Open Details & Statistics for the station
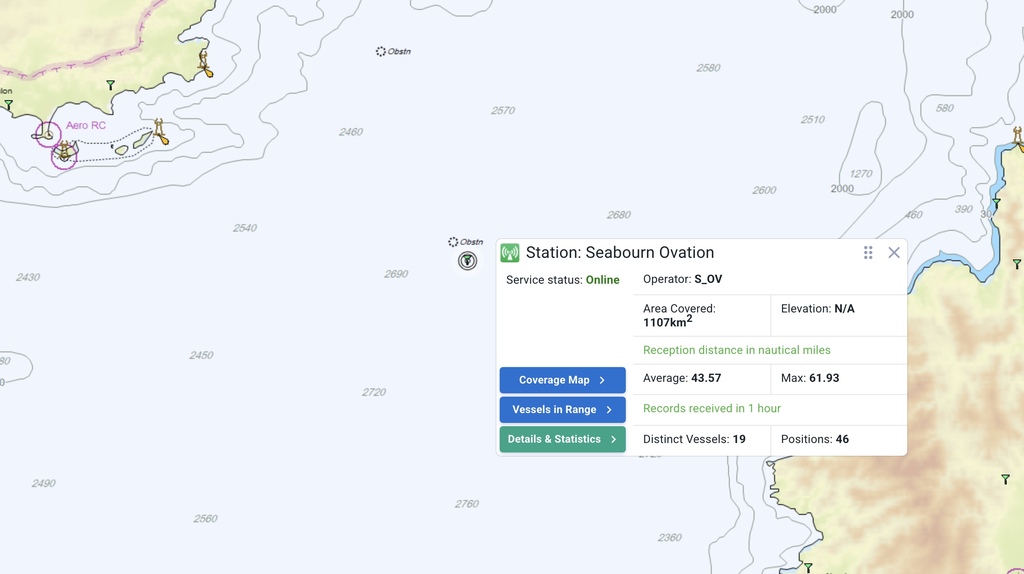This screenshot has width=1024, height=574. pyautogui.click(x=562, y=439)
